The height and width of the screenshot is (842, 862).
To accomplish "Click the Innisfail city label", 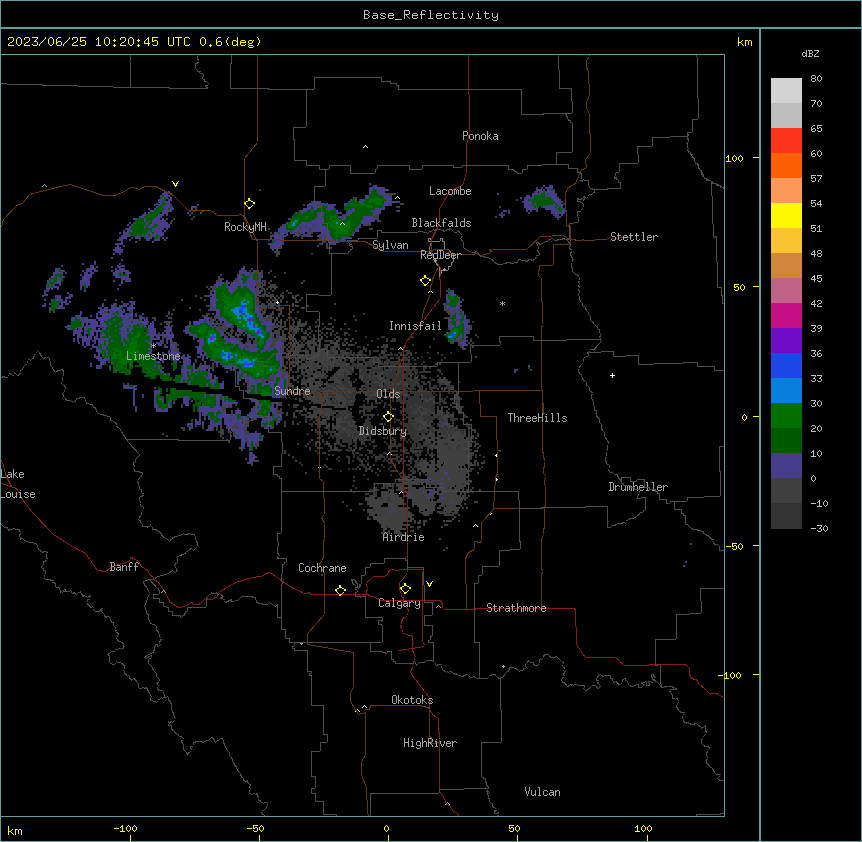I will point(415,326).
